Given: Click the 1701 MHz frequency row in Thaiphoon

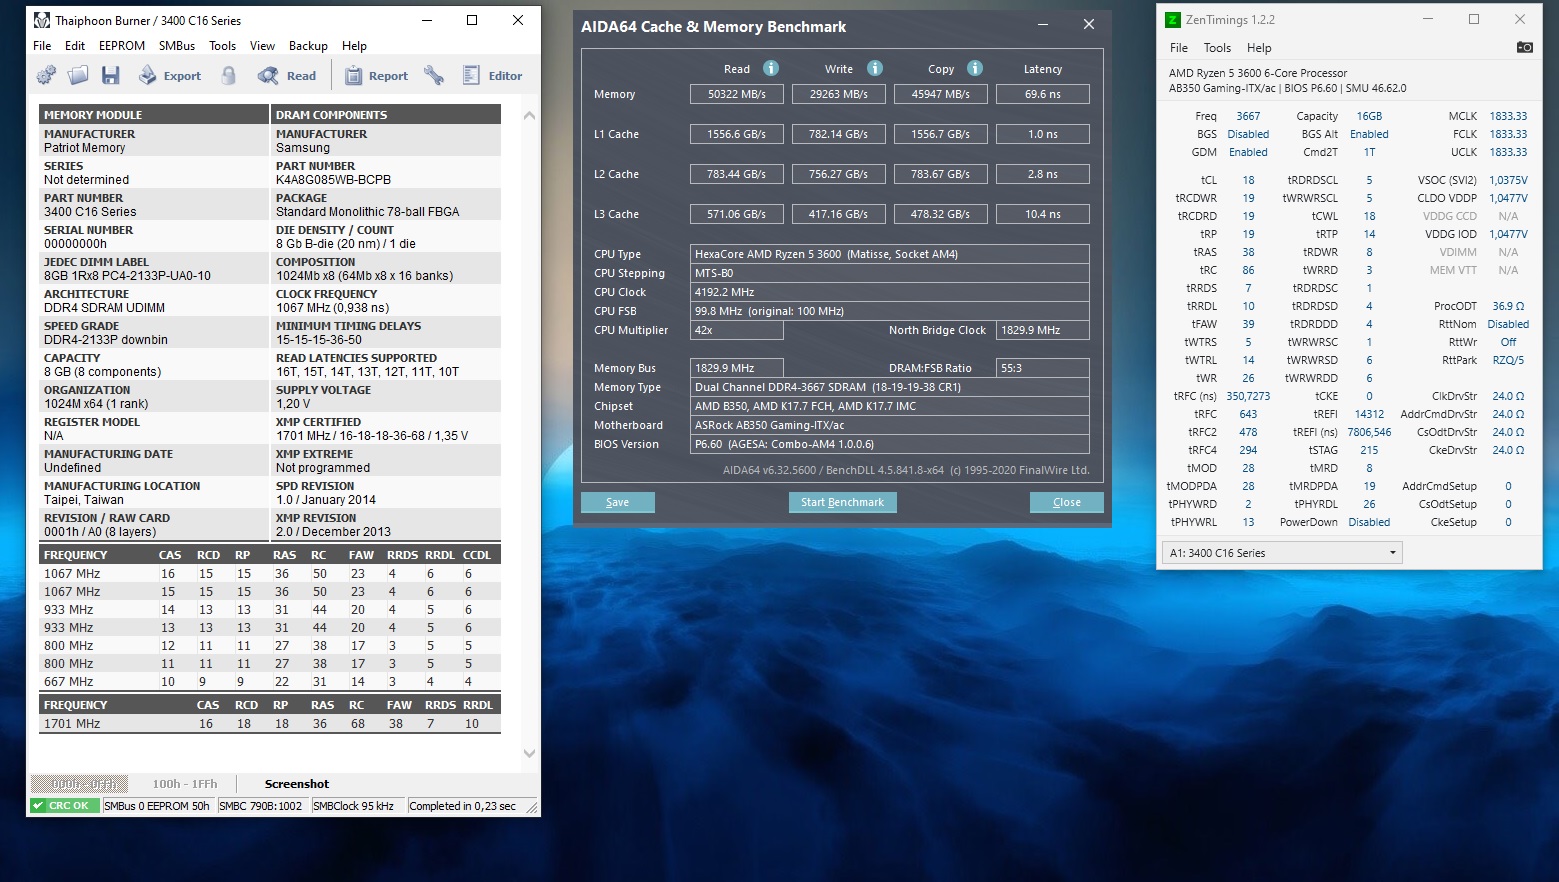Looking at the screenshot, I should pyautogui.click(x=269, y=724).
